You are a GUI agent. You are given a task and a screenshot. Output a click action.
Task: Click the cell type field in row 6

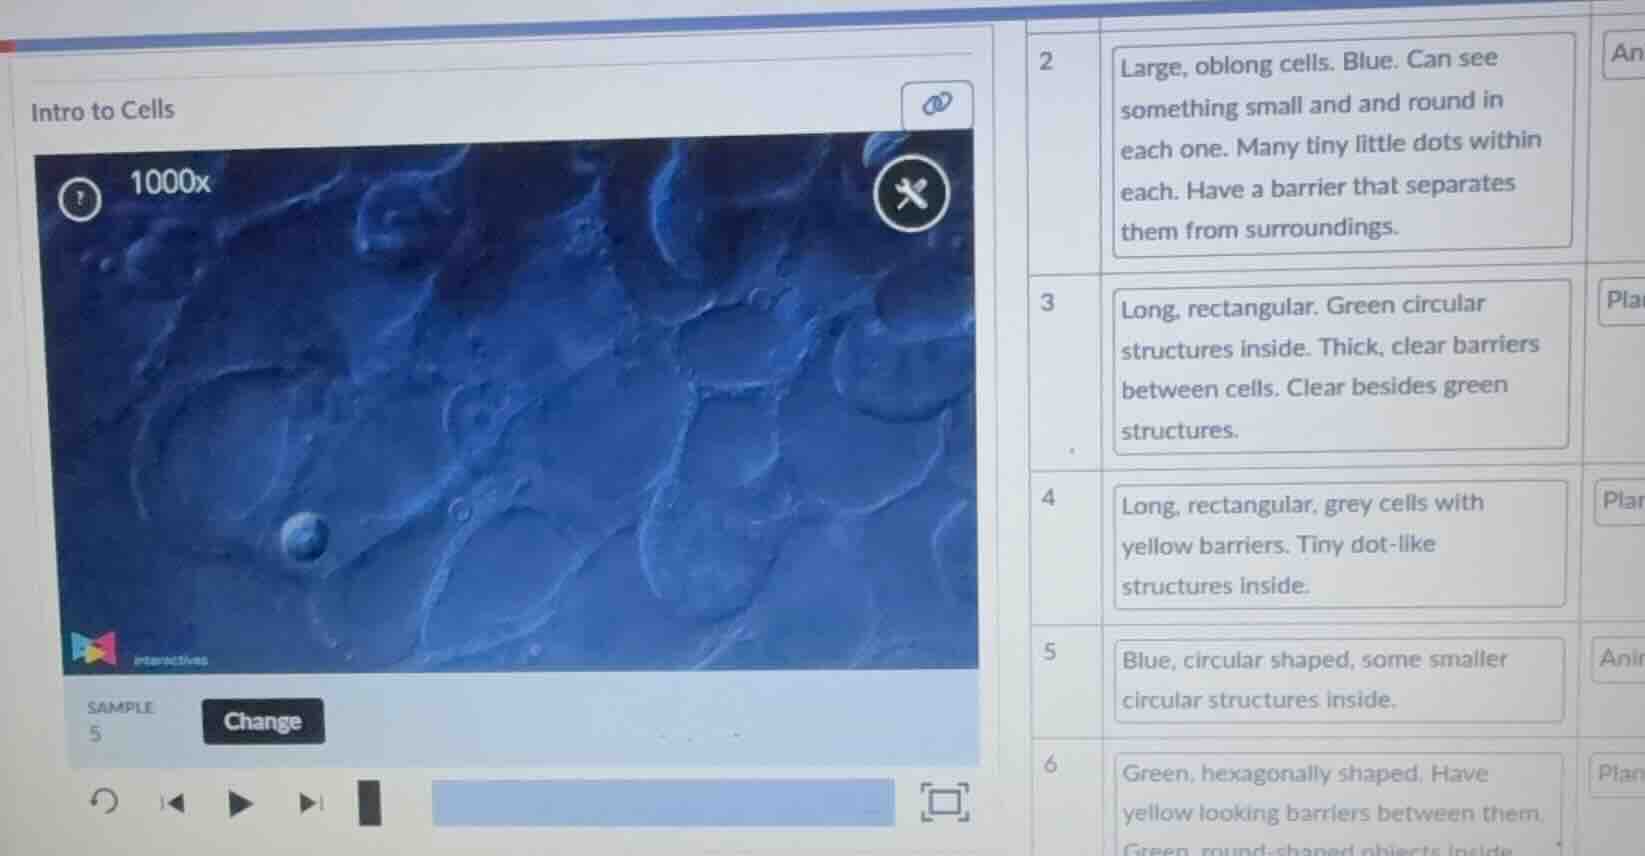click(1616, 774)
